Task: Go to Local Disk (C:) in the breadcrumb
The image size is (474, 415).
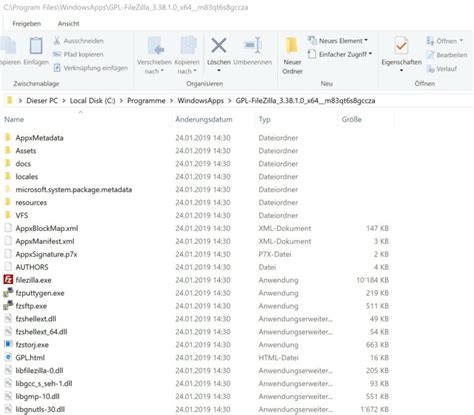Action: [x=92, y=101]
